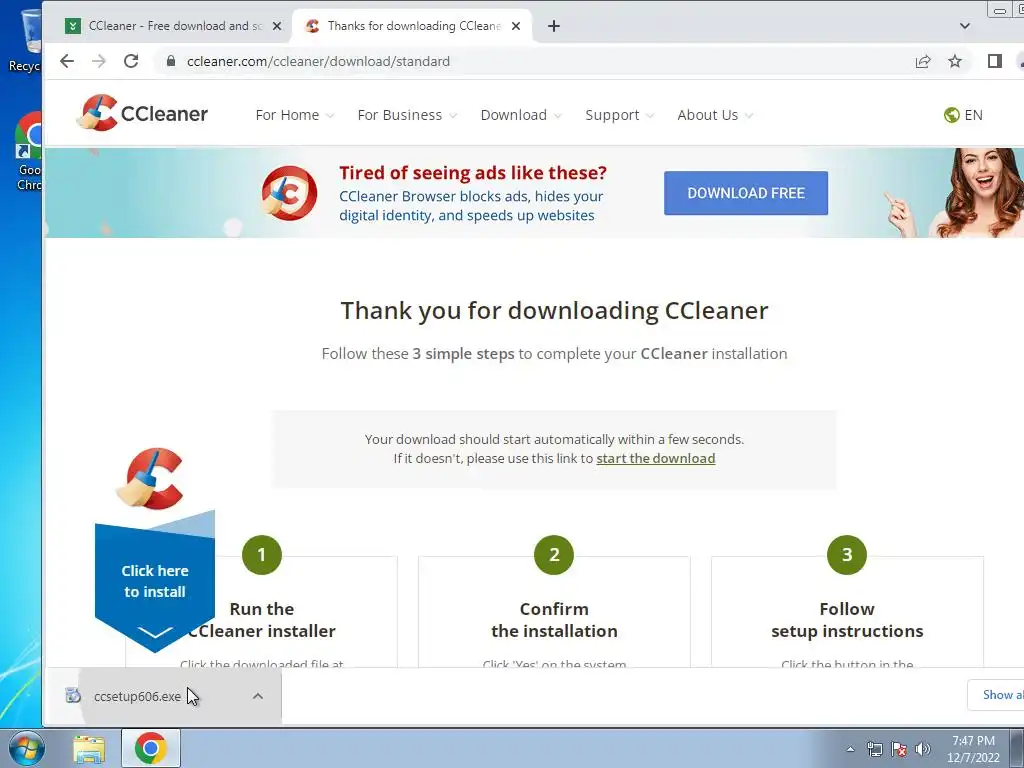The width and height of the screenshot is (1024, 768).
Task: Open the Windows Start menu
Action: tap(27, 748)
